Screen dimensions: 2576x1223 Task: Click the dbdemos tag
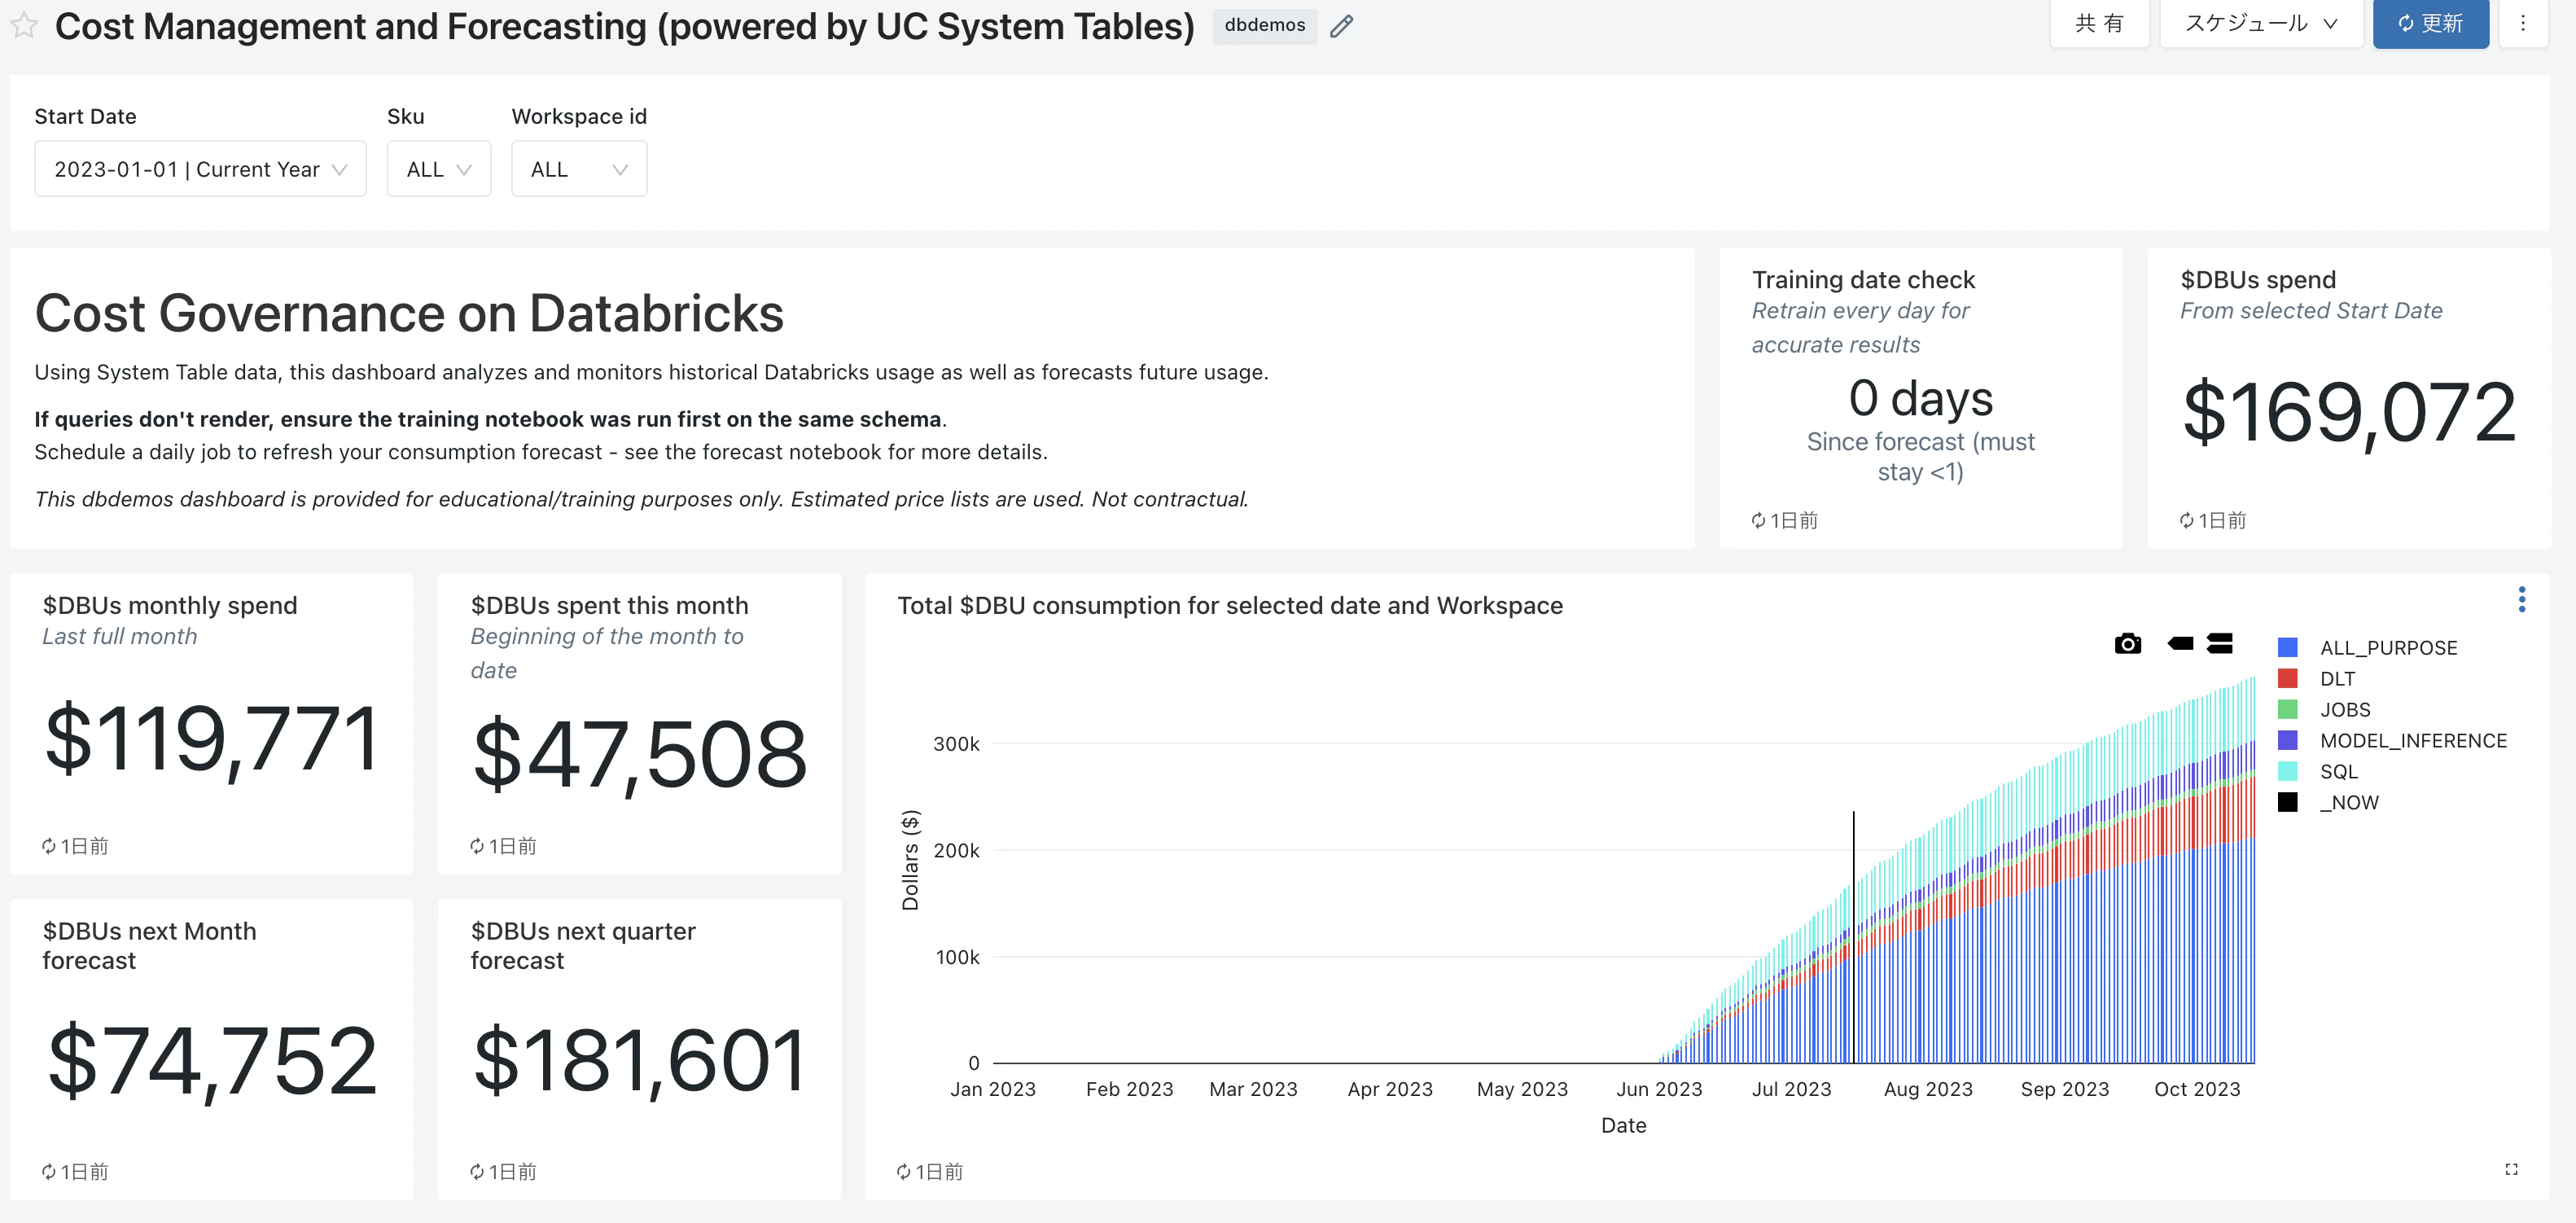coord(1264,25)
